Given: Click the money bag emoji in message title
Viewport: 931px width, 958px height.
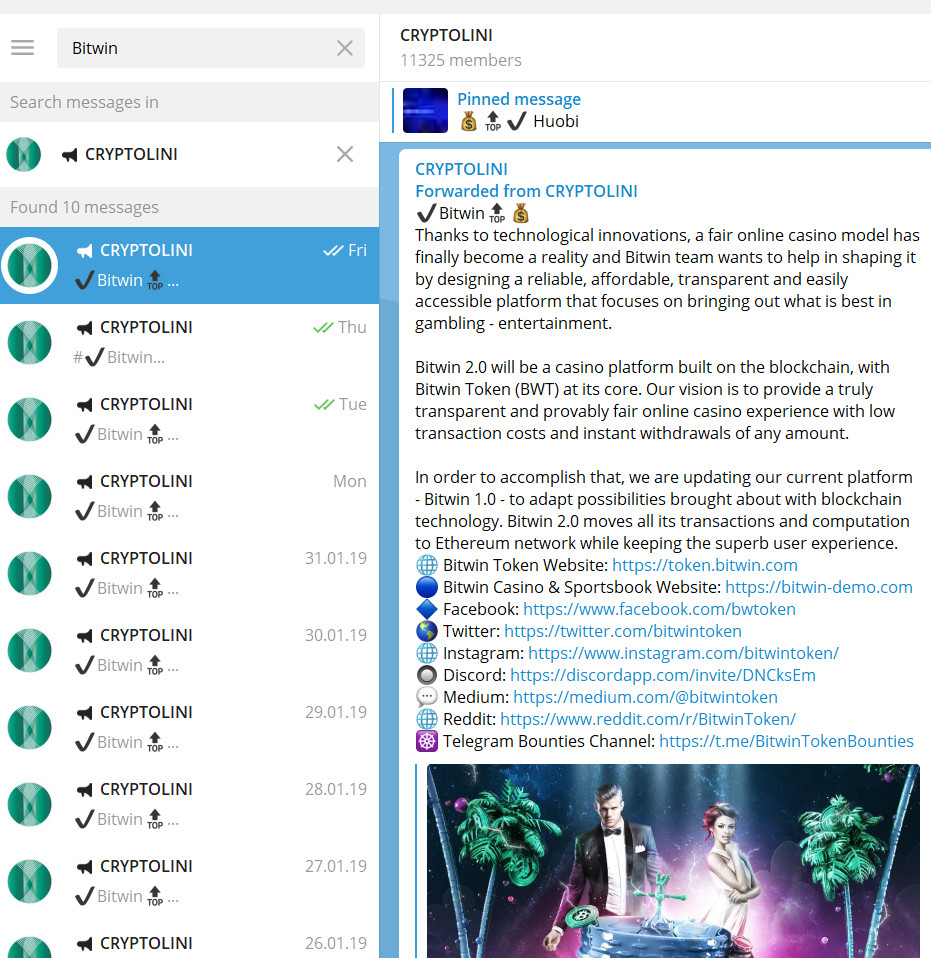Looking at the screenshot, I should click(x=520, y=214).
